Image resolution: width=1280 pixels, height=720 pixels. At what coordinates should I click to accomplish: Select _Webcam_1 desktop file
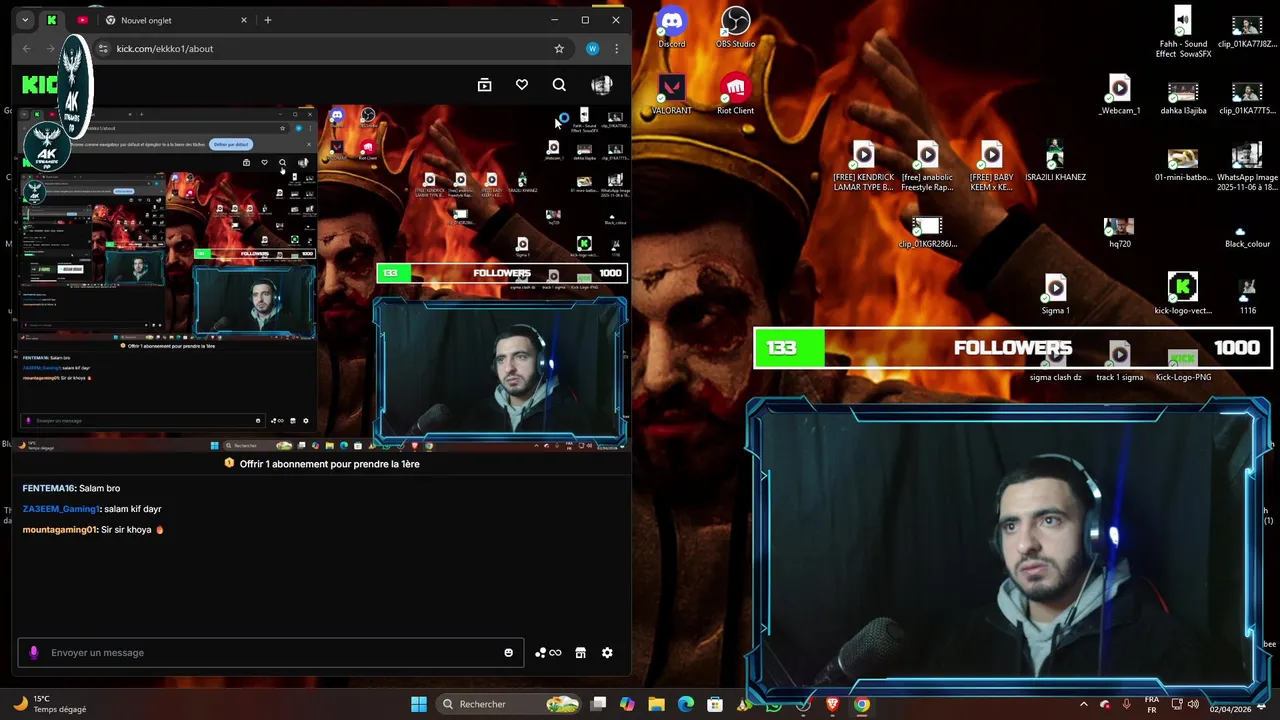point(1119,95)
